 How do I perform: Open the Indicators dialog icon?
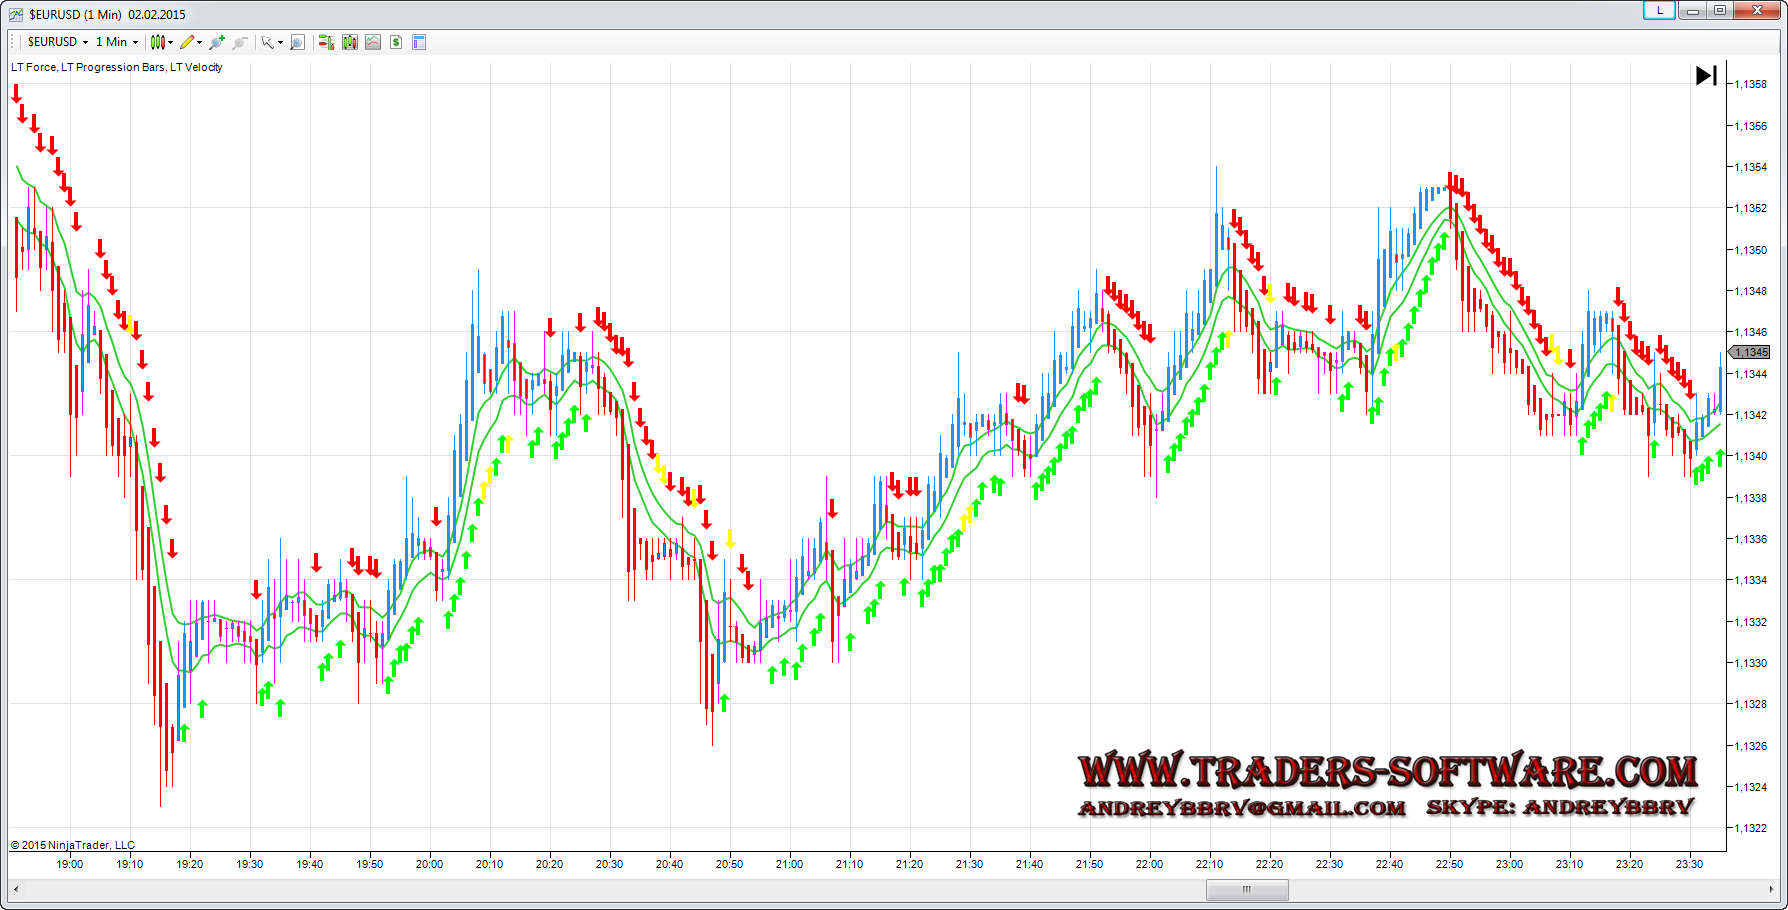373,42
